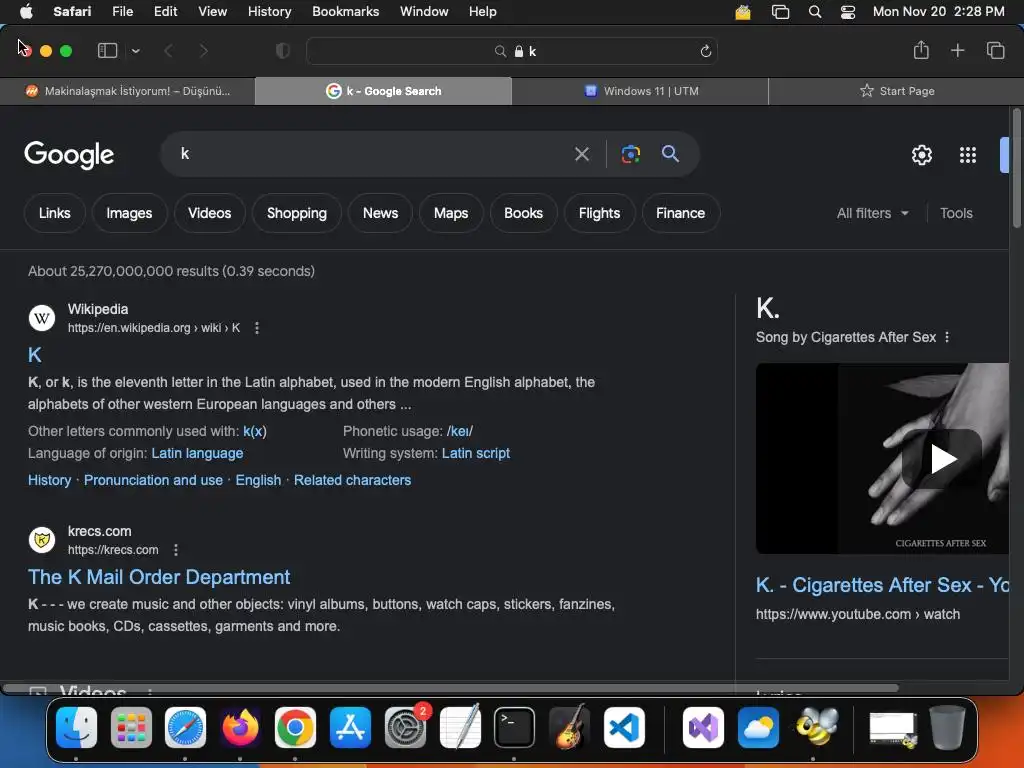The height and width of the screenshot is (768, 1024).
Task: Follow the /keɪ/ phonetic link
Action: pos(460,431)
